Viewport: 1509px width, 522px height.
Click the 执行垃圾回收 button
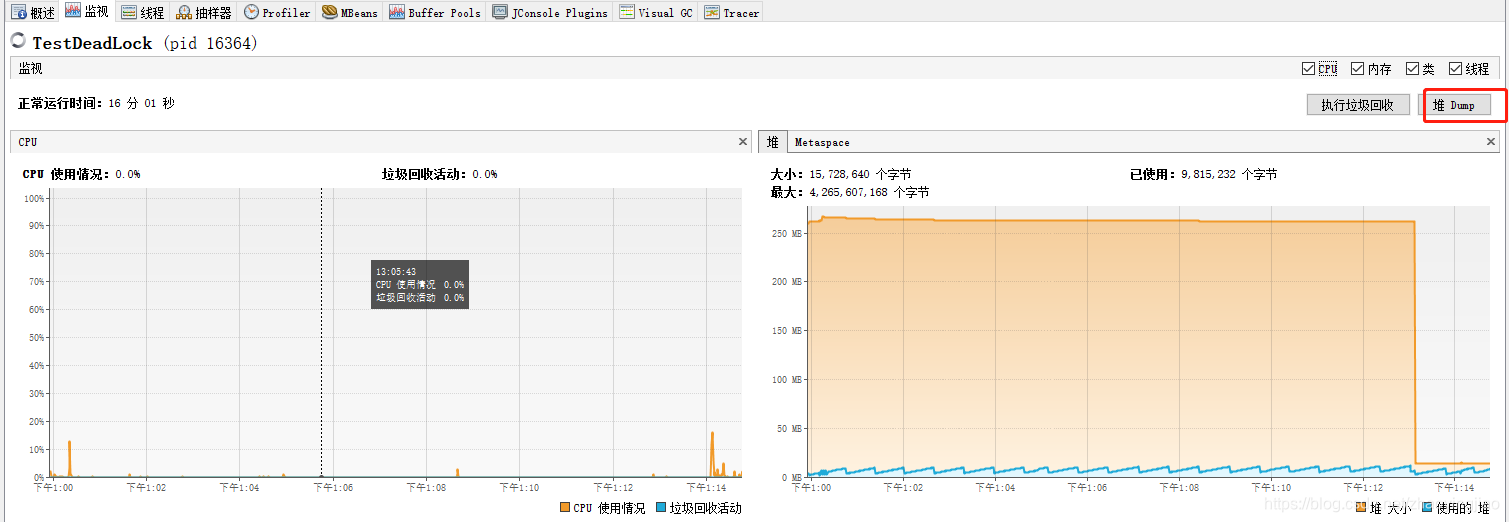pyautogui.click(x=1358, y=105)
